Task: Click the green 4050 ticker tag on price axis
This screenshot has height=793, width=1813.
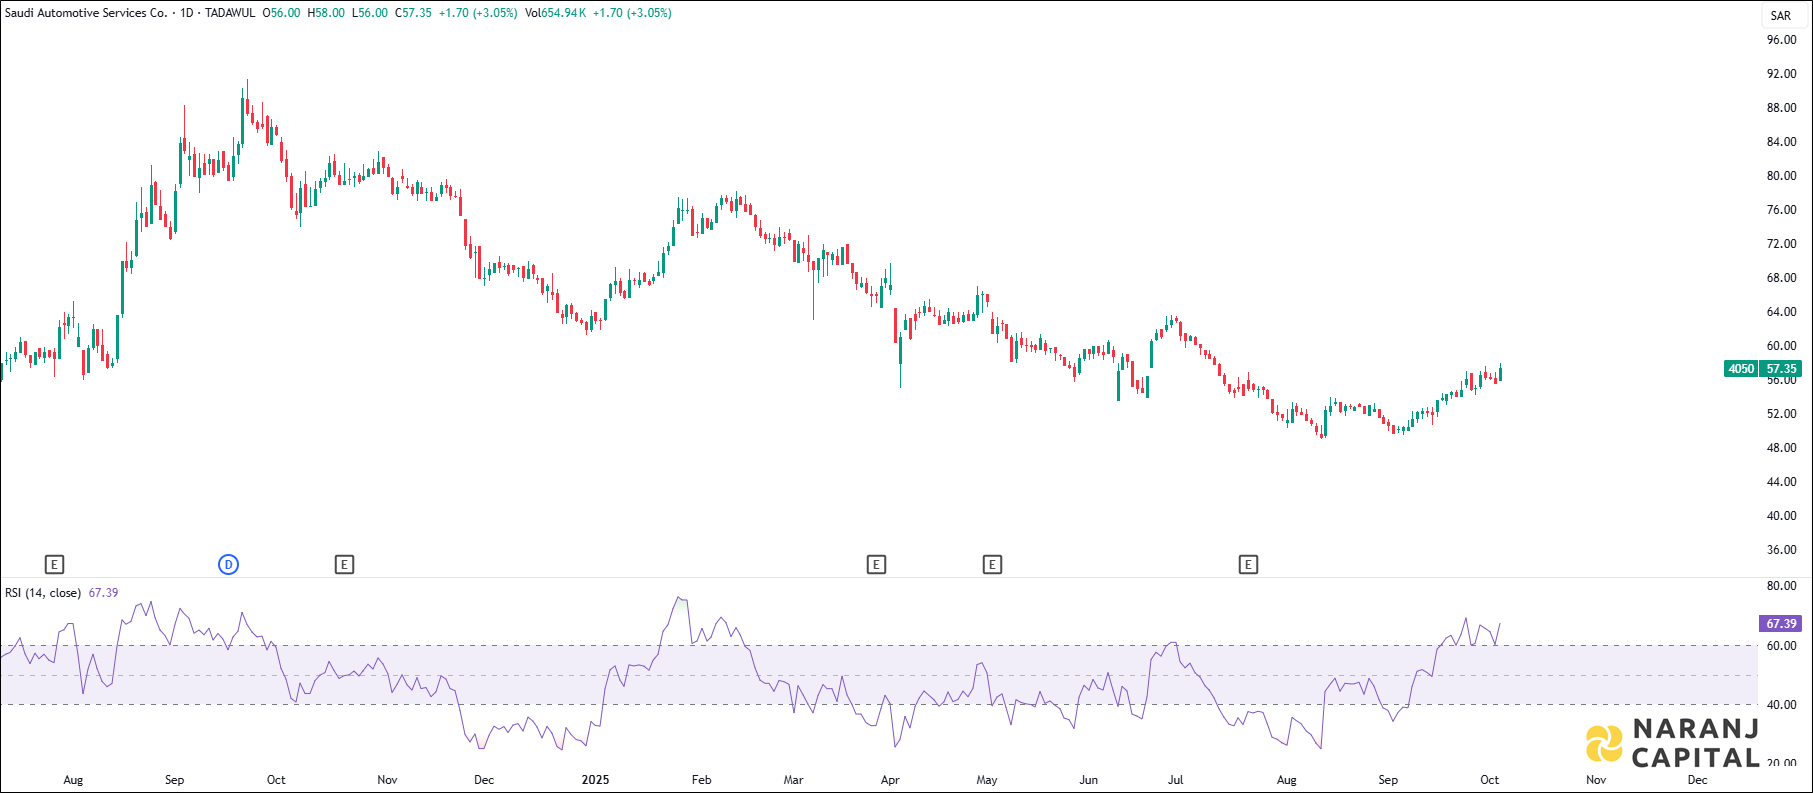Action: coord(1741,369)
